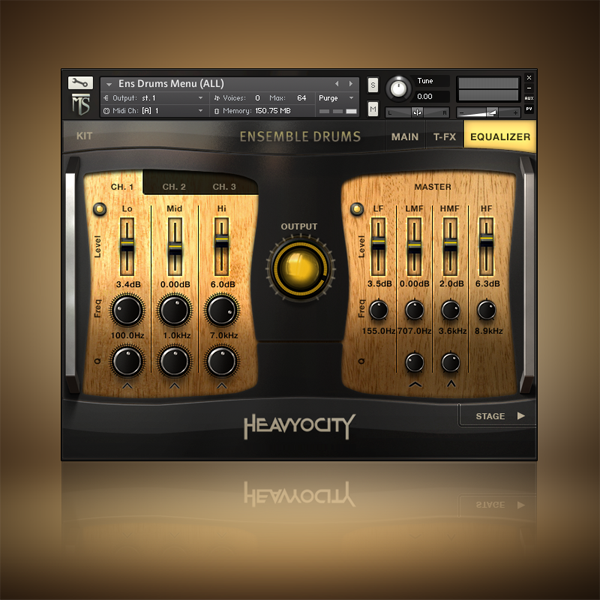Click the Mid band Q knob
Image resolution: width=600 pixels, height=600 pixels.
(175, 360)
